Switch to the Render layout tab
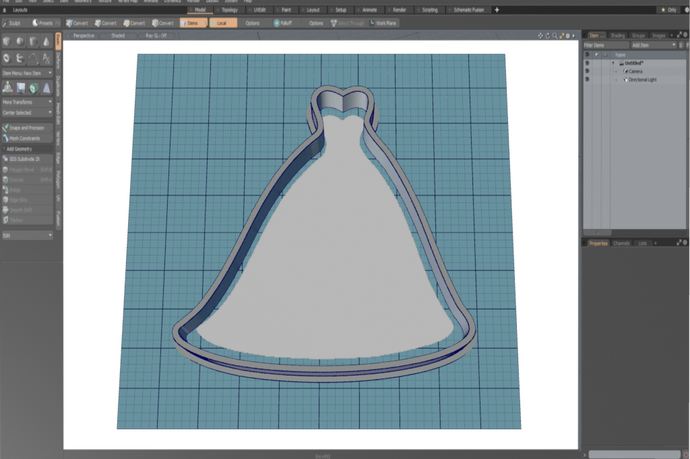The width and height of the screenshot is (690, 459). pos(399,10)
